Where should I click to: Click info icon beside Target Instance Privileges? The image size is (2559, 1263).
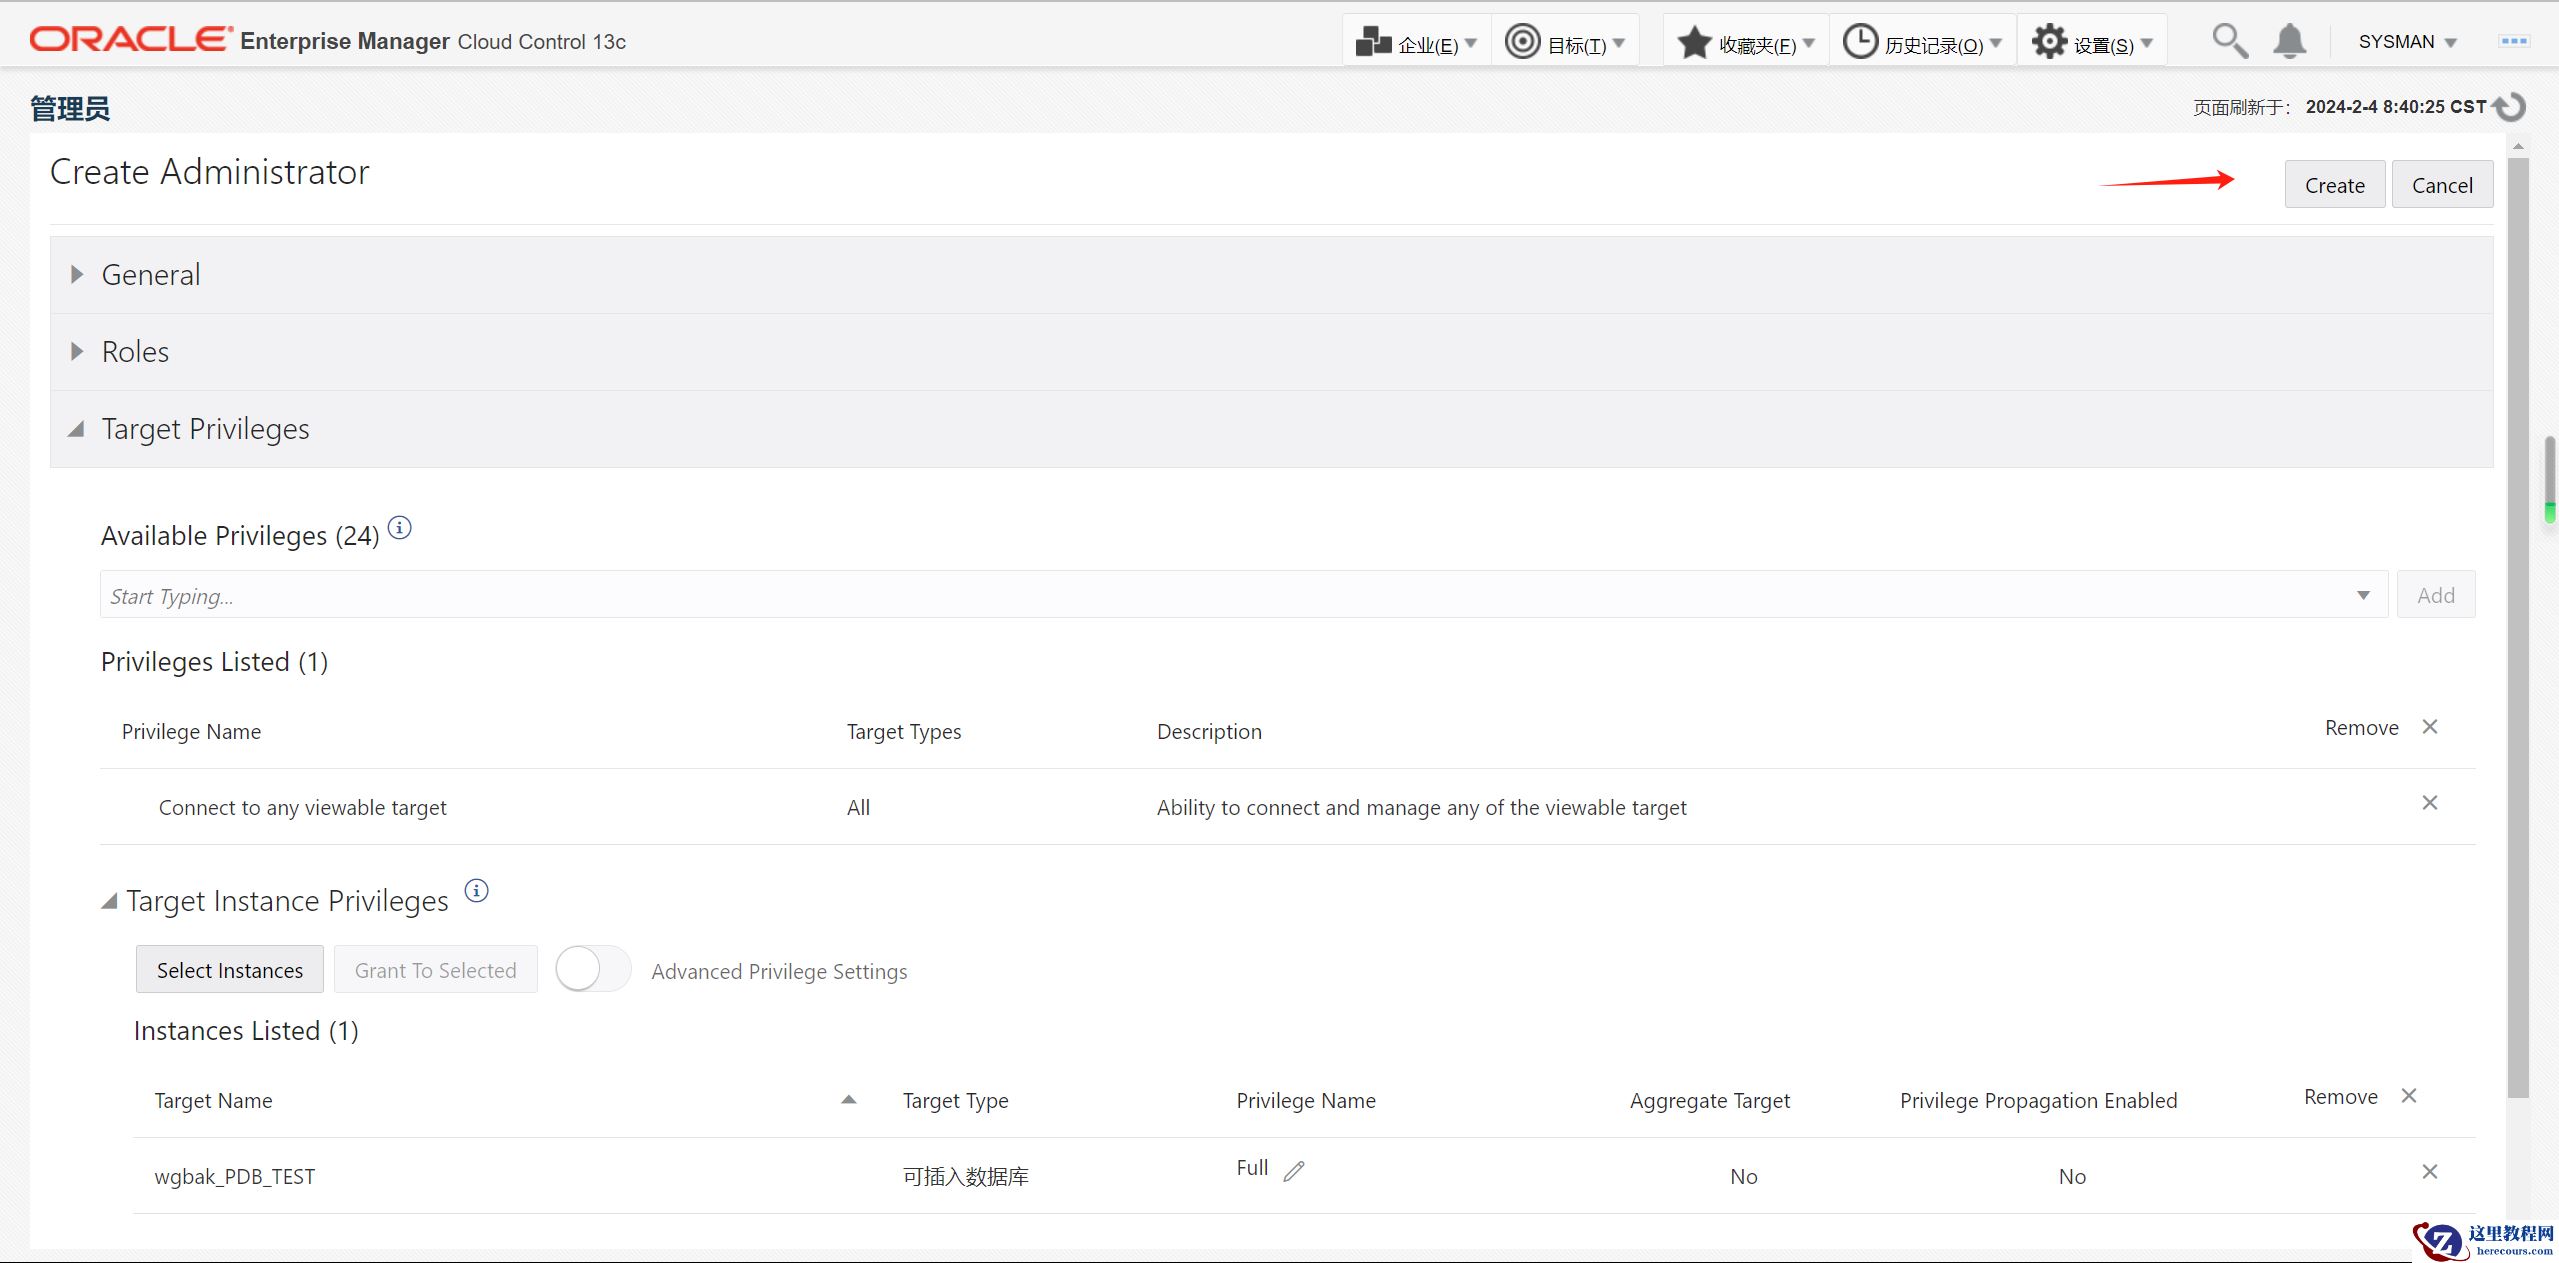coord(477,890)
